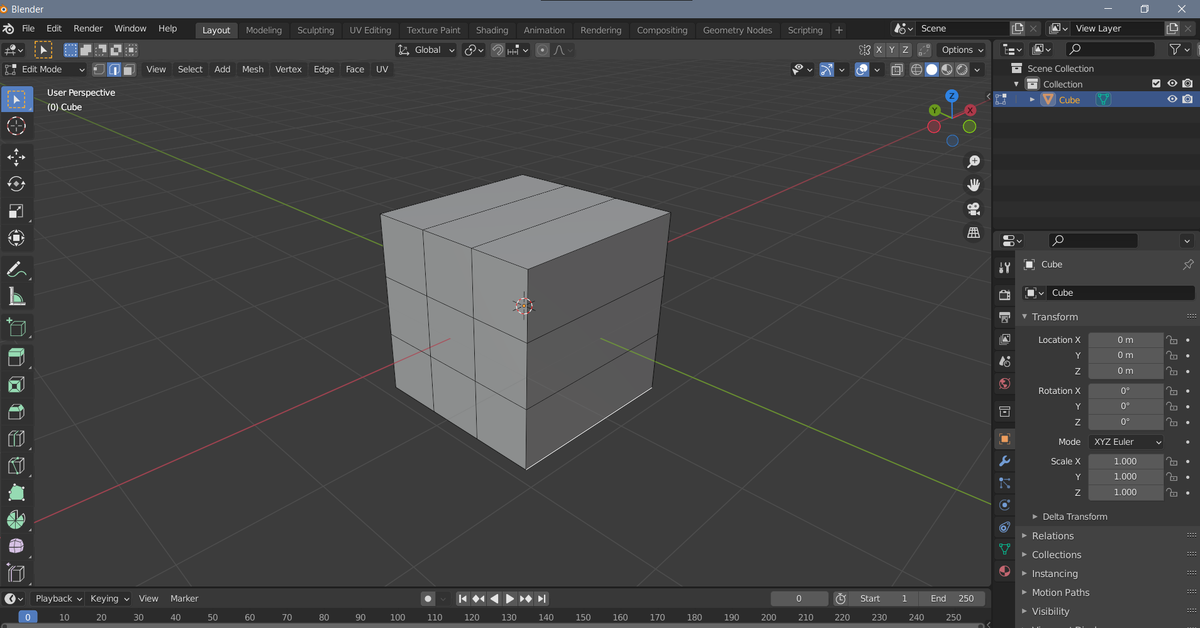Uncheck the Collection exclude checkbox
The height and width of the screenshot is (628, 1200).
coord(1157,84)
